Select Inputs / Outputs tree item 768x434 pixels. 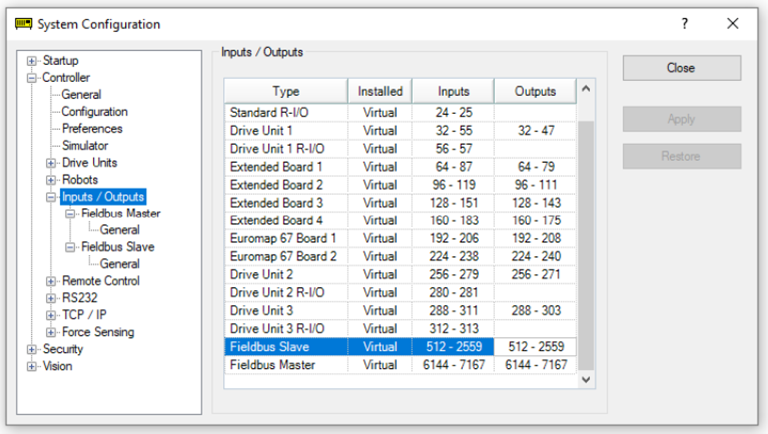point(103,197)
